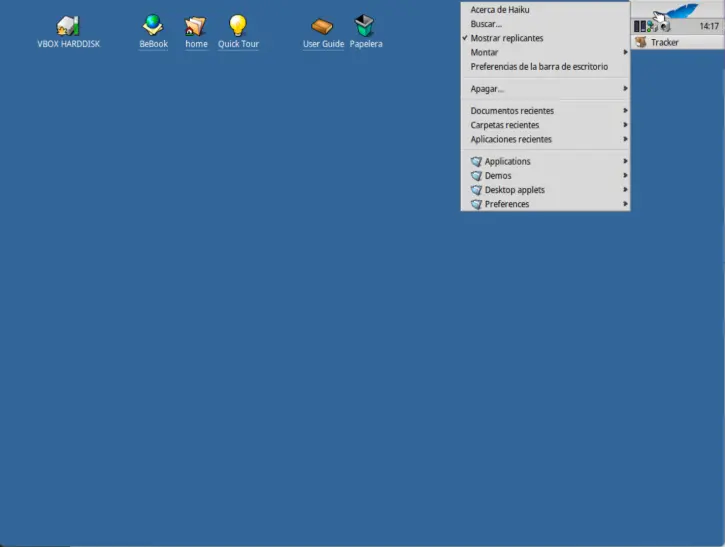Open Preferencias de la barra de escritorio
Viewport: 725px width, 547px height.
539,67
